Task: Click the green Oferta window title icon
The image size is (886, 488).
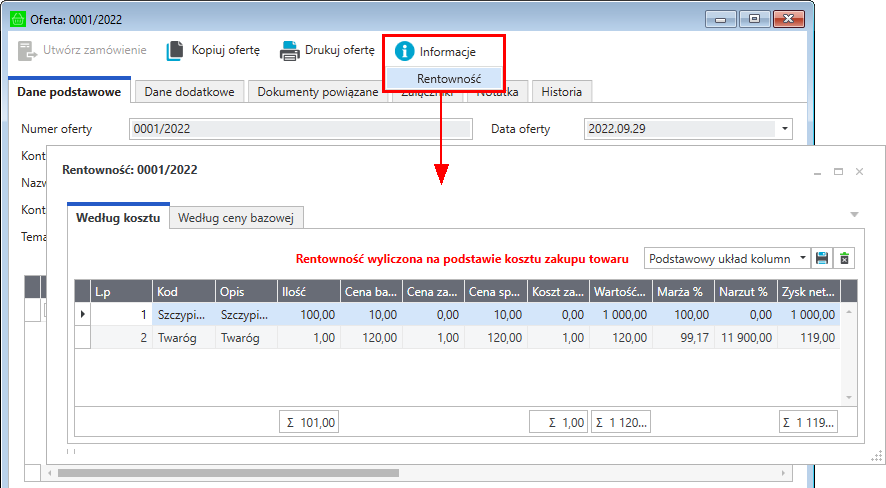Action: tap(17, 17)
